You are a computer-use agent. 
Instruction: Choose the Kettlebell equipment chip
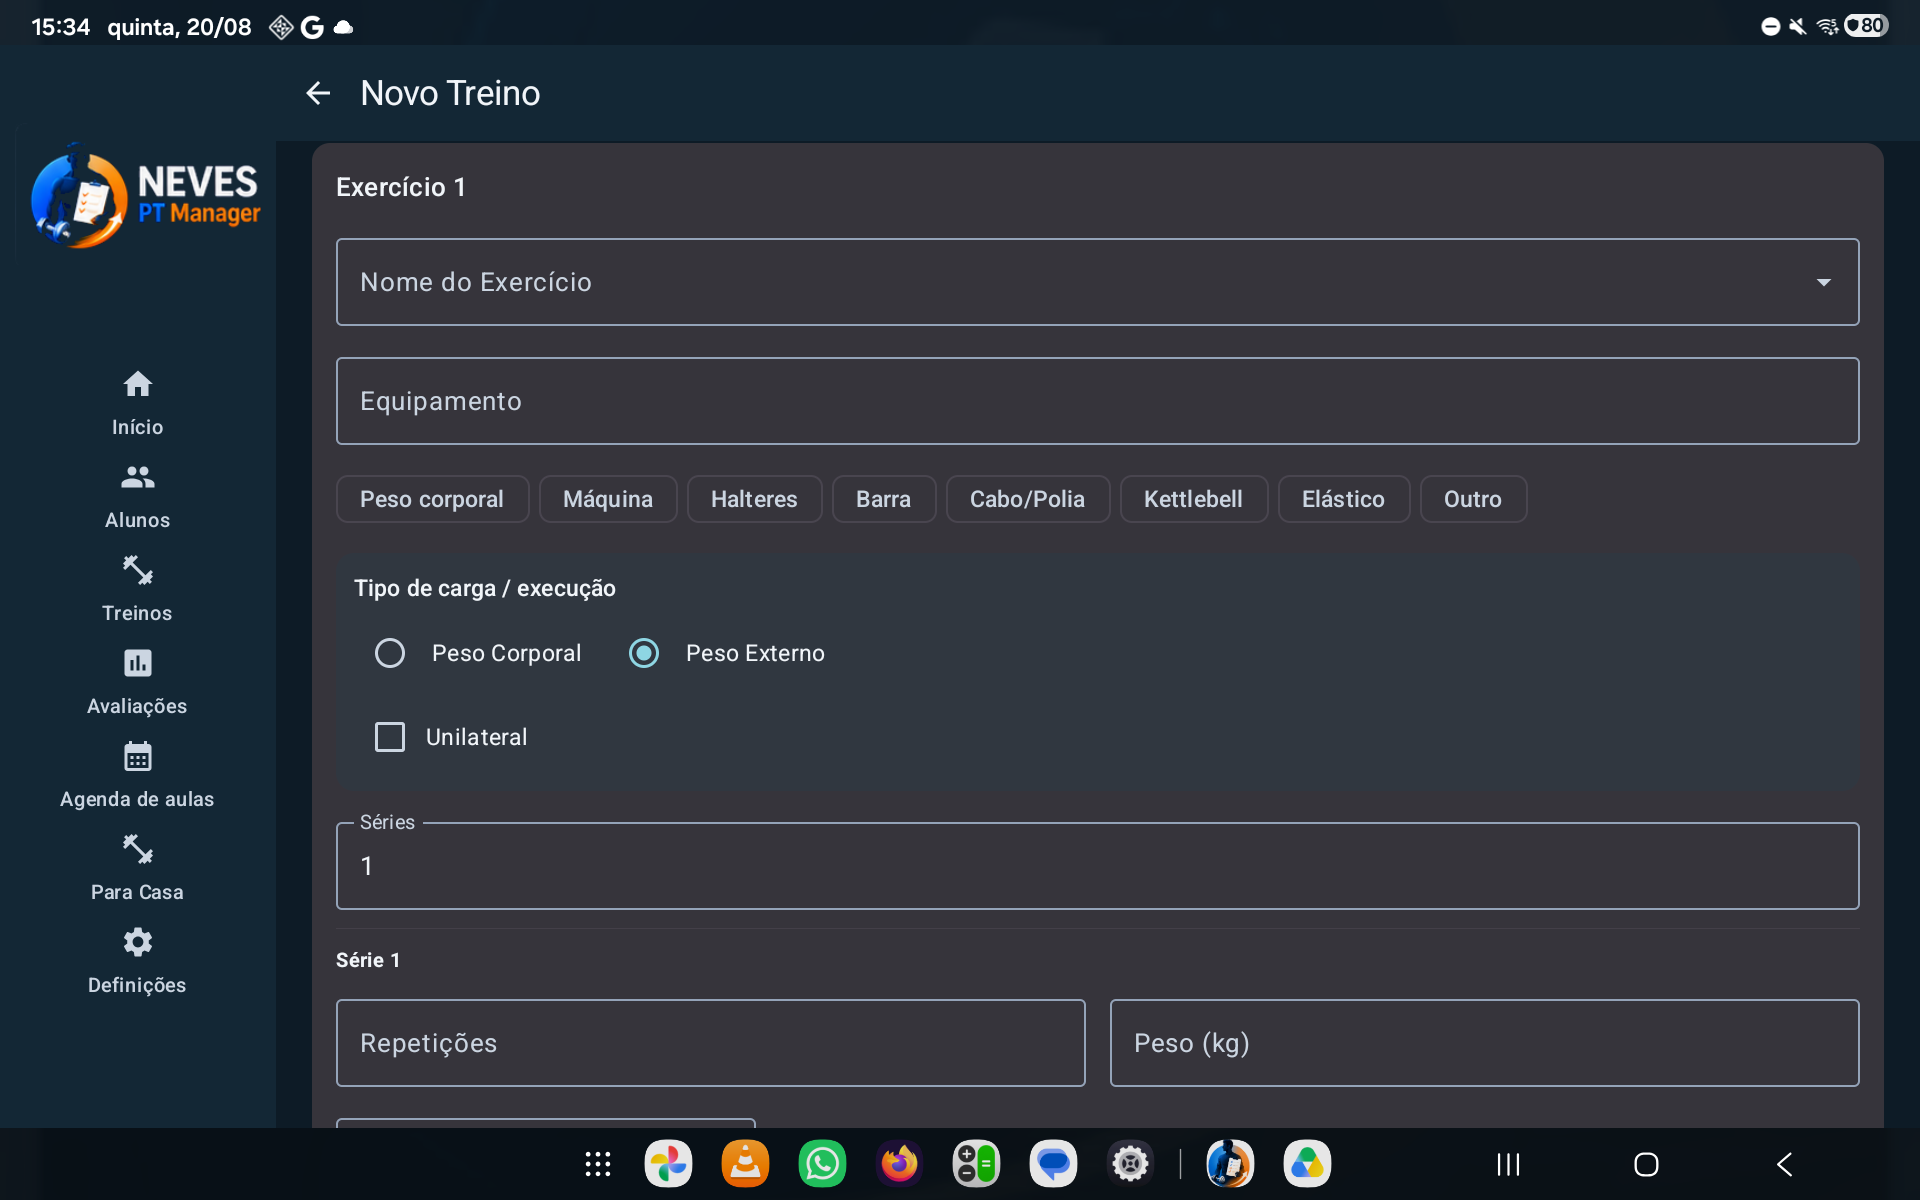pyautogui.click(x=1194, y=499)
